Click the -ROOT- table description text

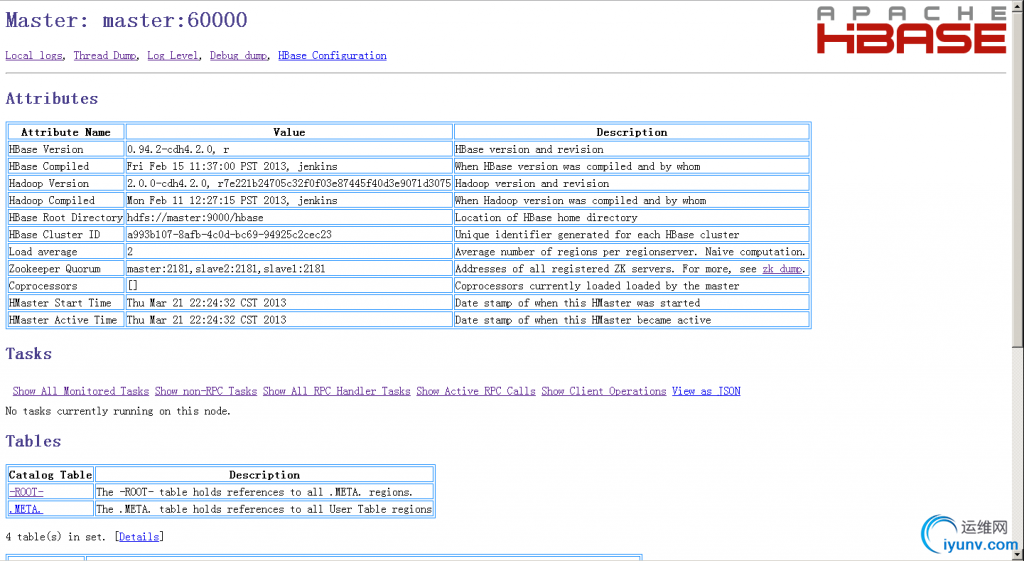pos(254,492)
